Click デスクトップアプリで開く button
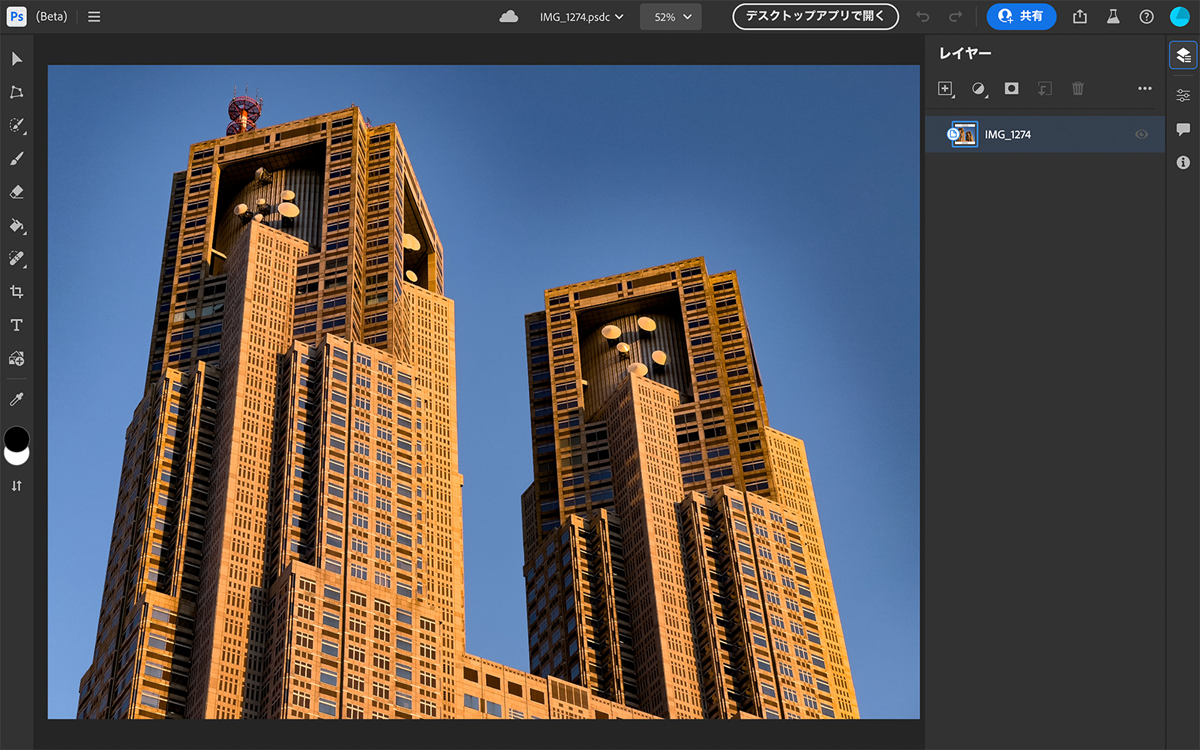This screenshot has width=1200, height=750. tap(815, 17)
